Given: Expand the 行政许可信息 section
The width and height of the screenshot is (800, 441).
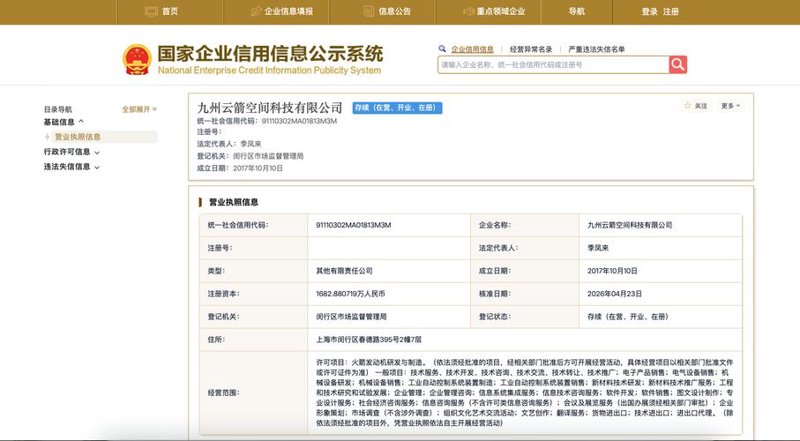Looking at the screenshot, I should [71, 152].
